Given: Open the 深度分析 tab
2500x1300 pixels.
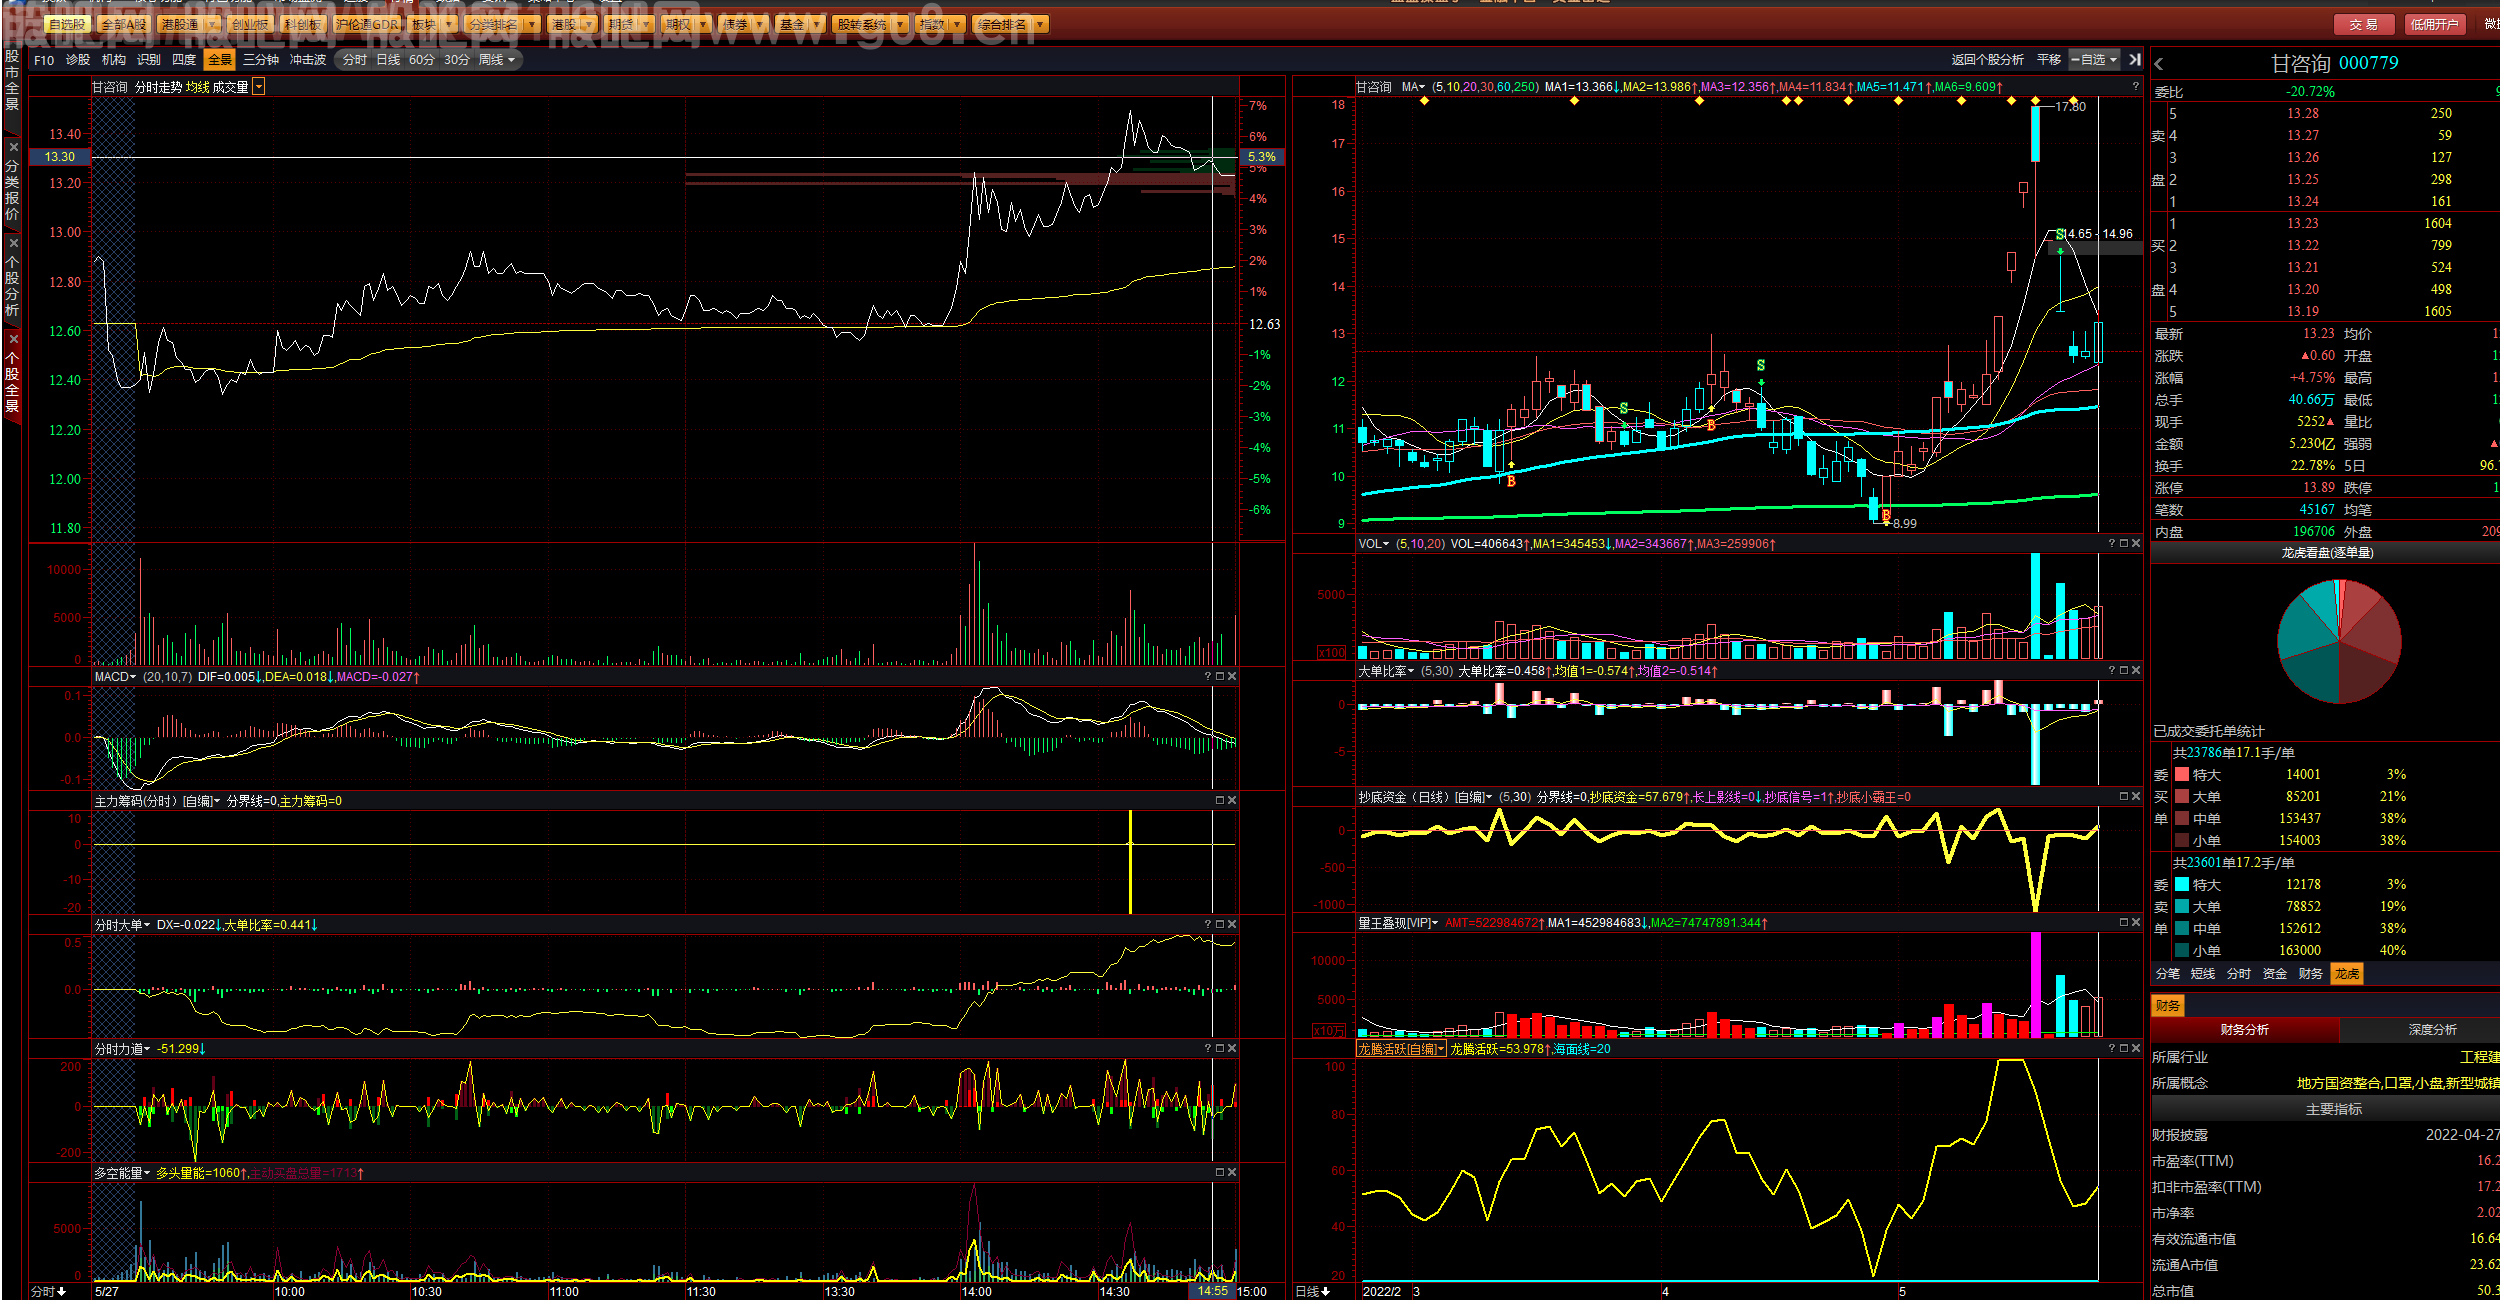Looking at the screenshot, I should (x=2432, y=1030).
